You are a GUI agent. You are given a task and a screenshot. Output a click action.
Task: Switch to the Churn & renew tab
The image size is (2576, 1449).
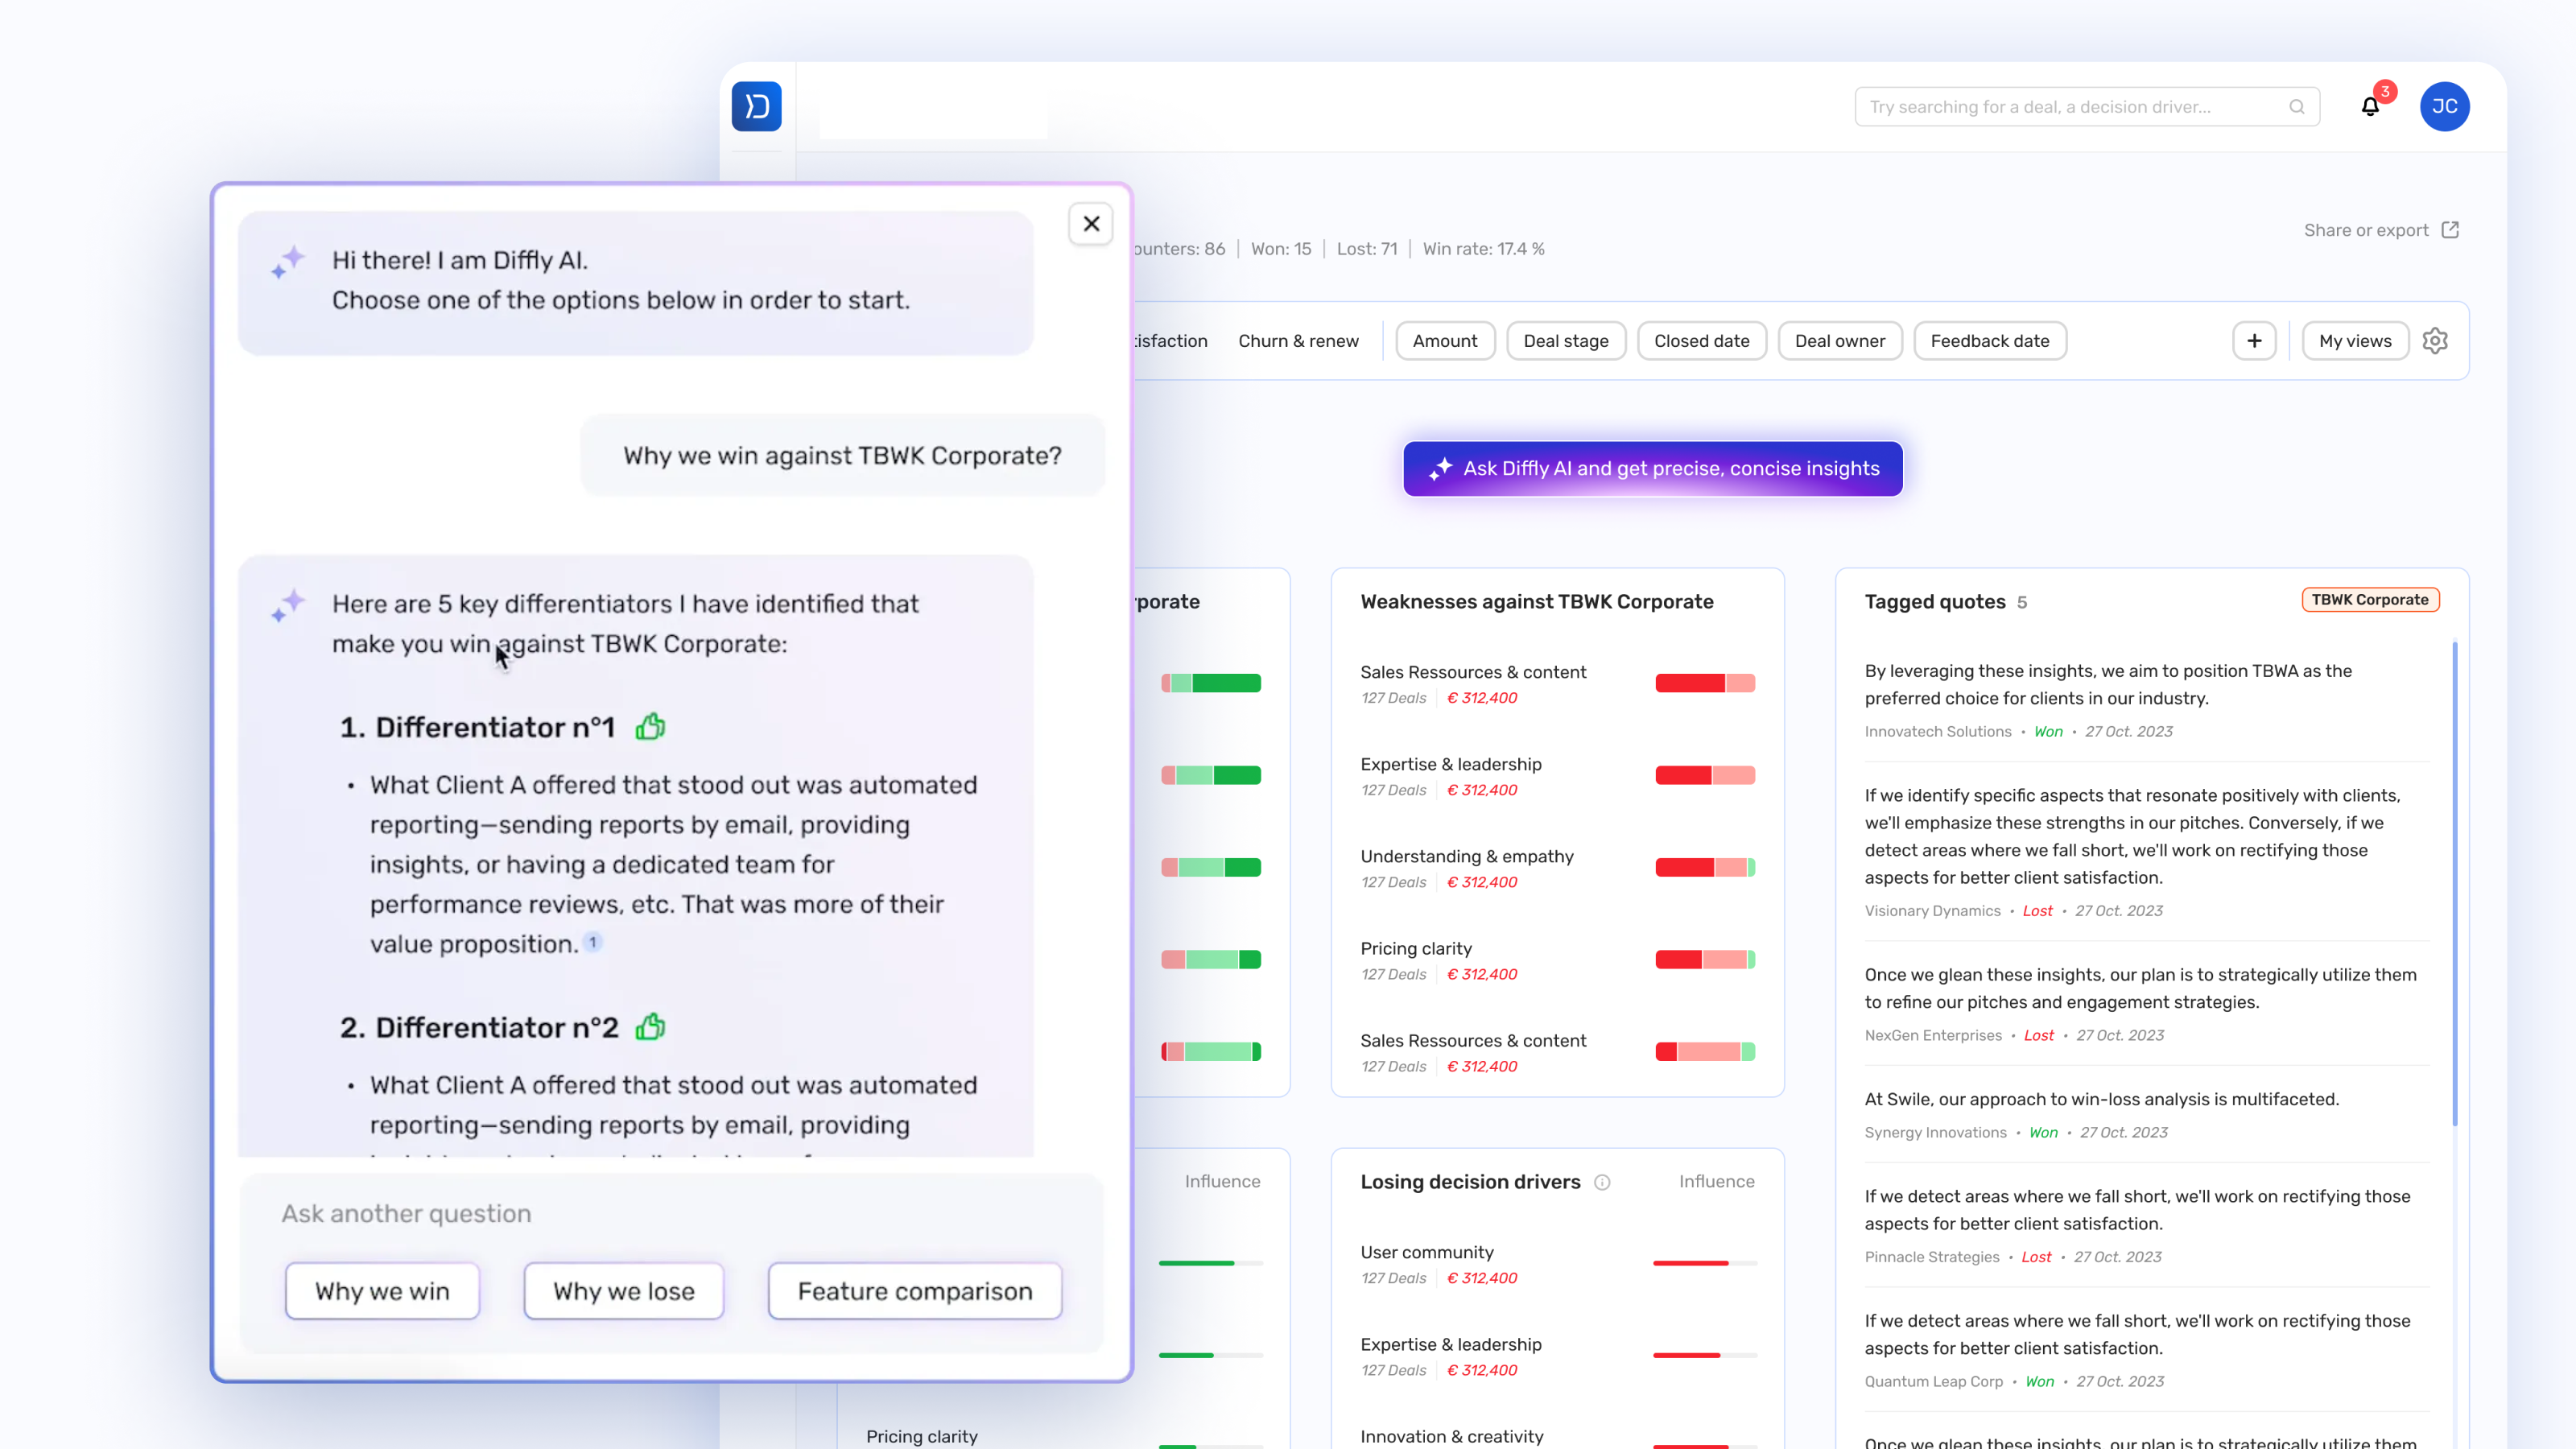pyautogui.click(x=1298, y=341)
